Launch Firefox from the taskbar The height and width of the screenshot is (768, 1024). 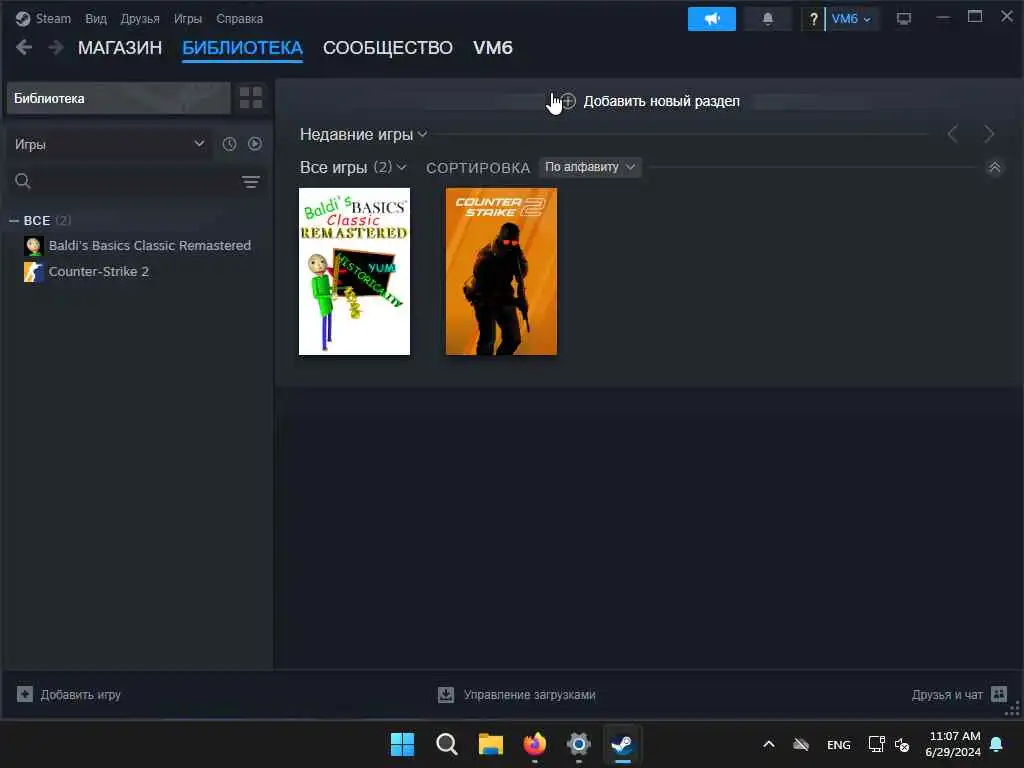[535, 744]
